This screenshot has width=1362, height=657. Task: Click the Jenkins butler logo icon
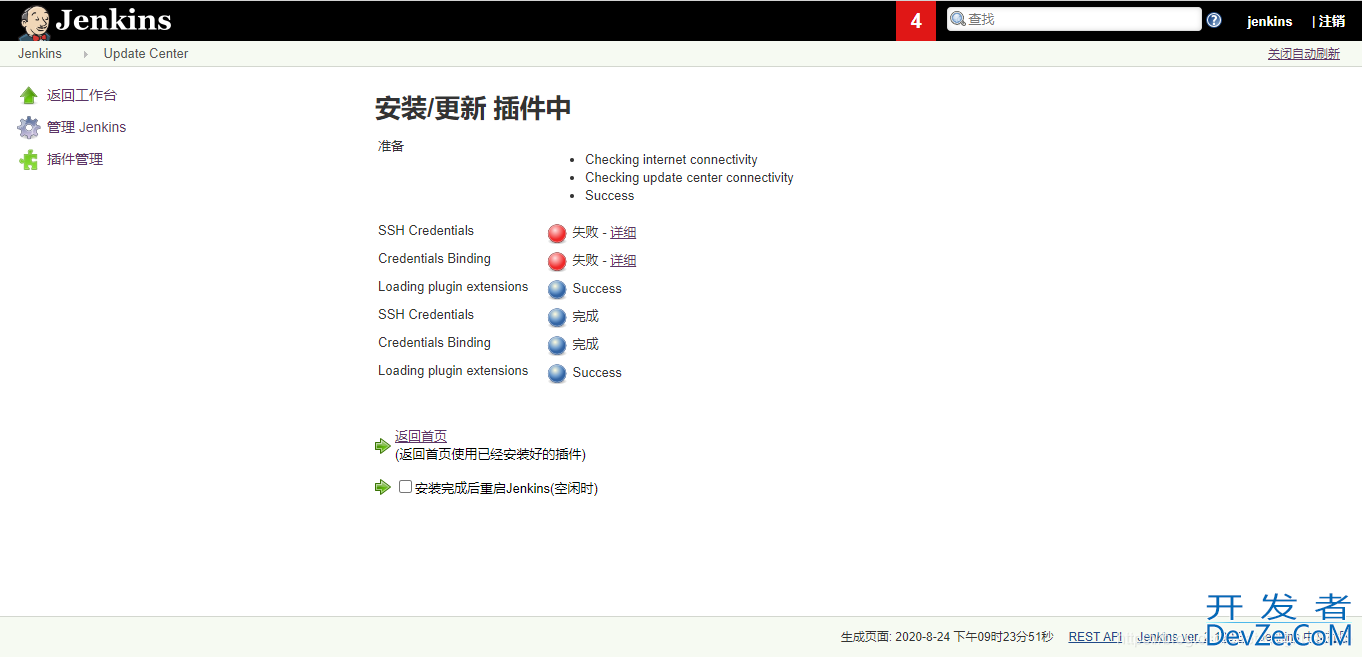(35, 22)
